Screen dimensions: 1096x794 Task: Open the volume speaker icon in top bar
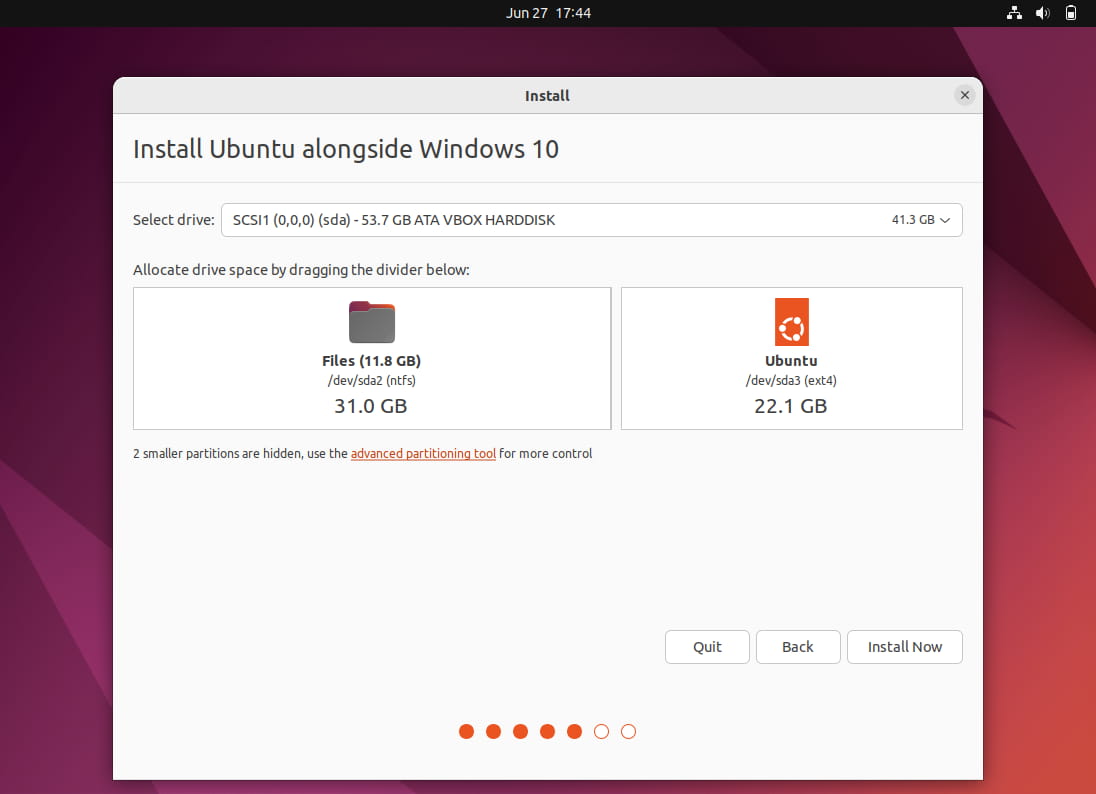1043,13
